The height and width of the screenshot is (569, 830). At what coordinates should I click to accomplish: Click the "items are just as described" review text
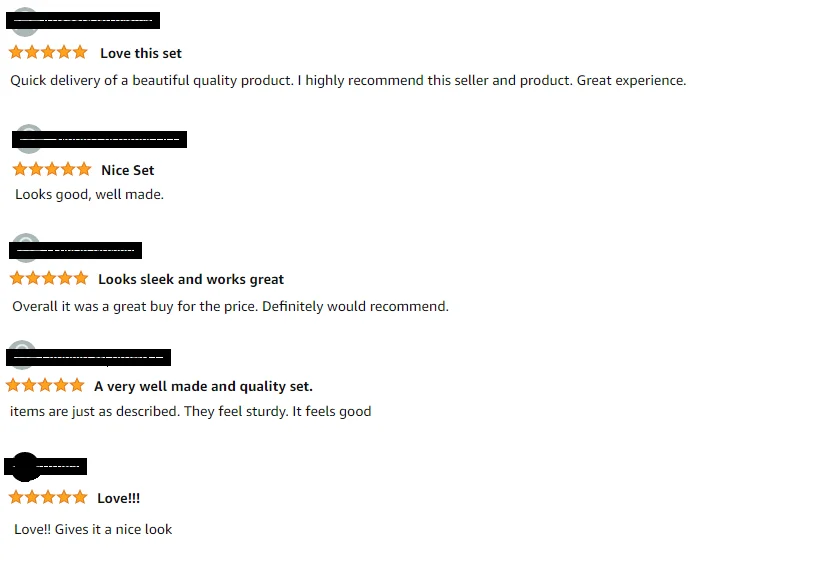[x=190, y=410]
